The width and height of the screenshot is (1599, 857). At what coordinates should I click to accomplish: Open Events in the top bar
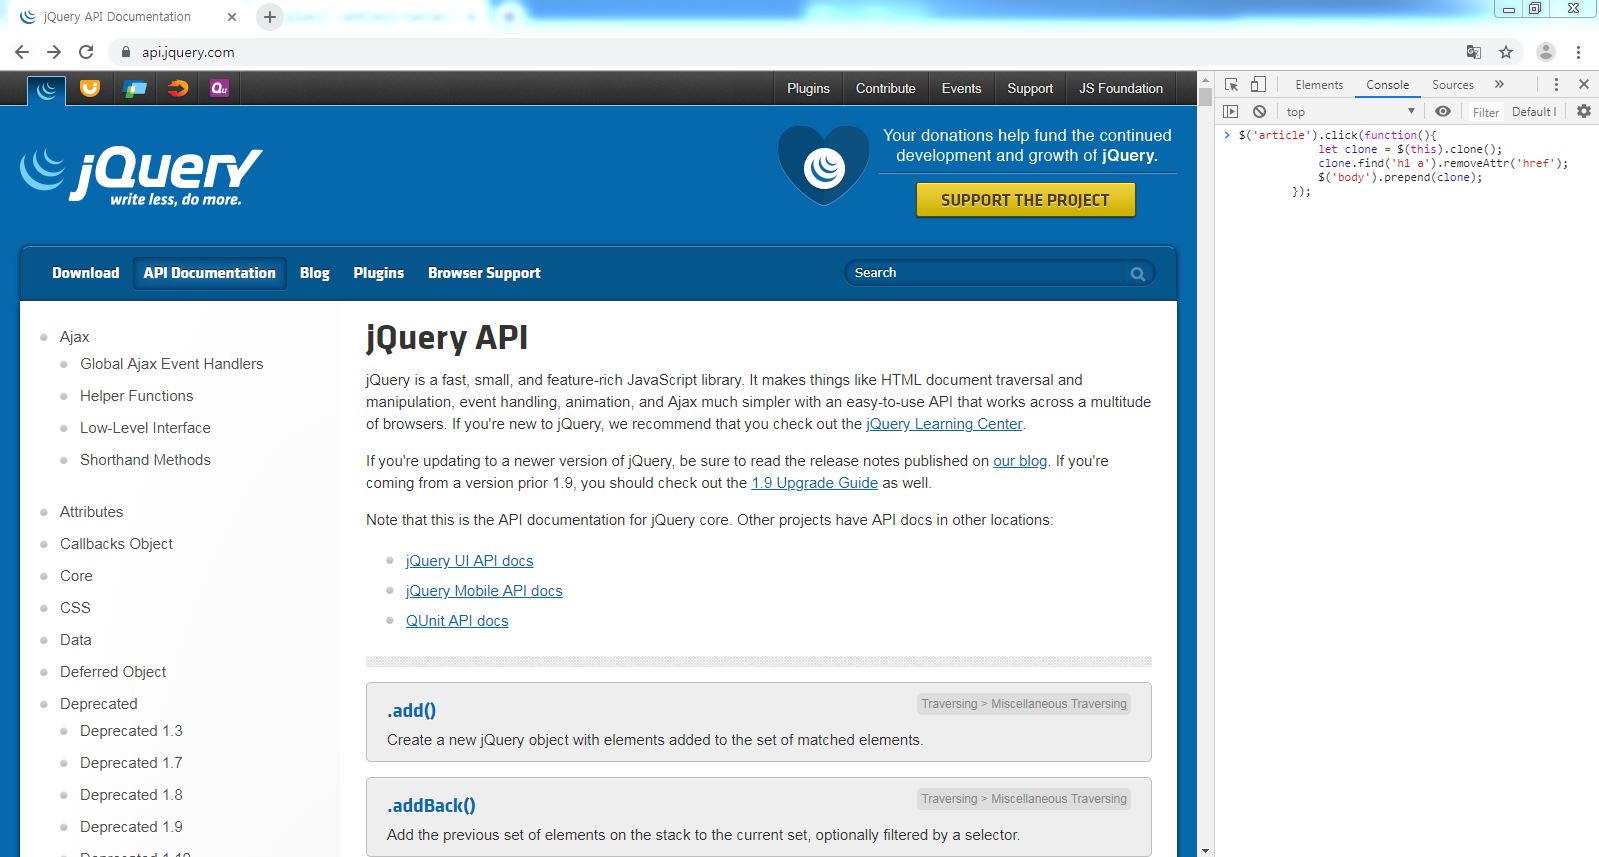[x=961, y=88]
